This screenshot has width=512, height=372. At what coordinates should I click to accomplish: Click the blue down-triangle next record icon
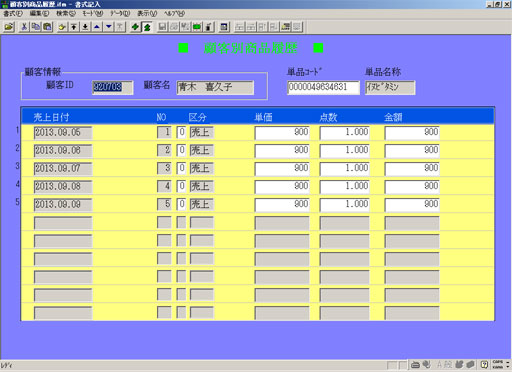click(x=109, y=27)
